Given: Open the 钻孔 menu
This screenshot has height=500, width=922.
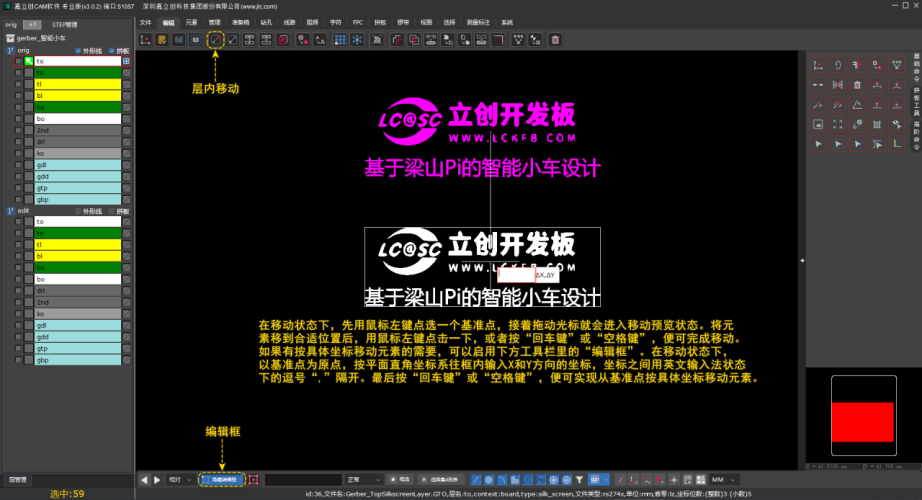Looking at the screenshot, I should [x=266, y=23].
